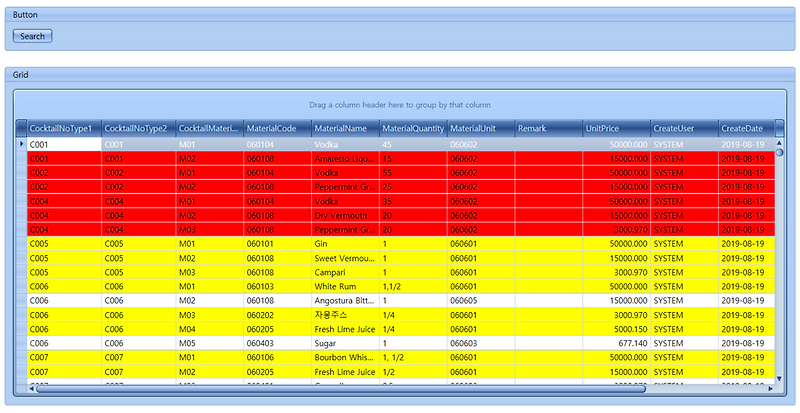
Task: Select the Sugar cell
Action: (x=345, y=343)
